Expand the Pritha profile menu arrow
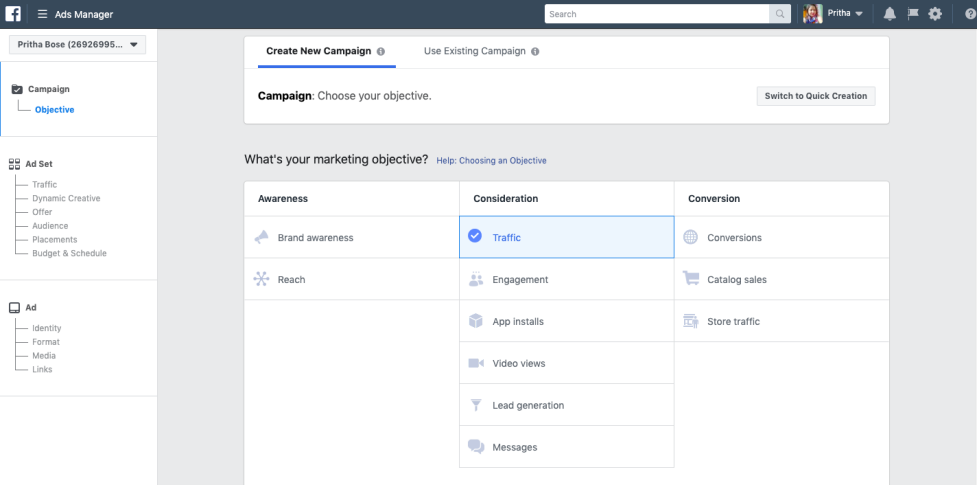 [x=859, y=14]
